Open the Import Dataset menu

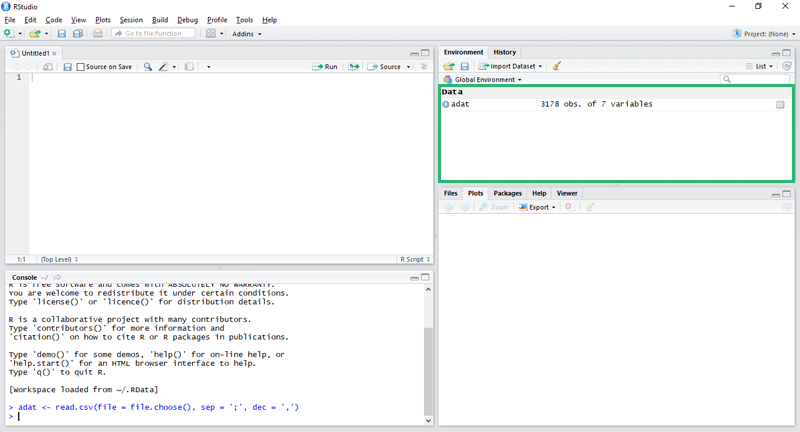pyautogui.click(x=510, y=66)
